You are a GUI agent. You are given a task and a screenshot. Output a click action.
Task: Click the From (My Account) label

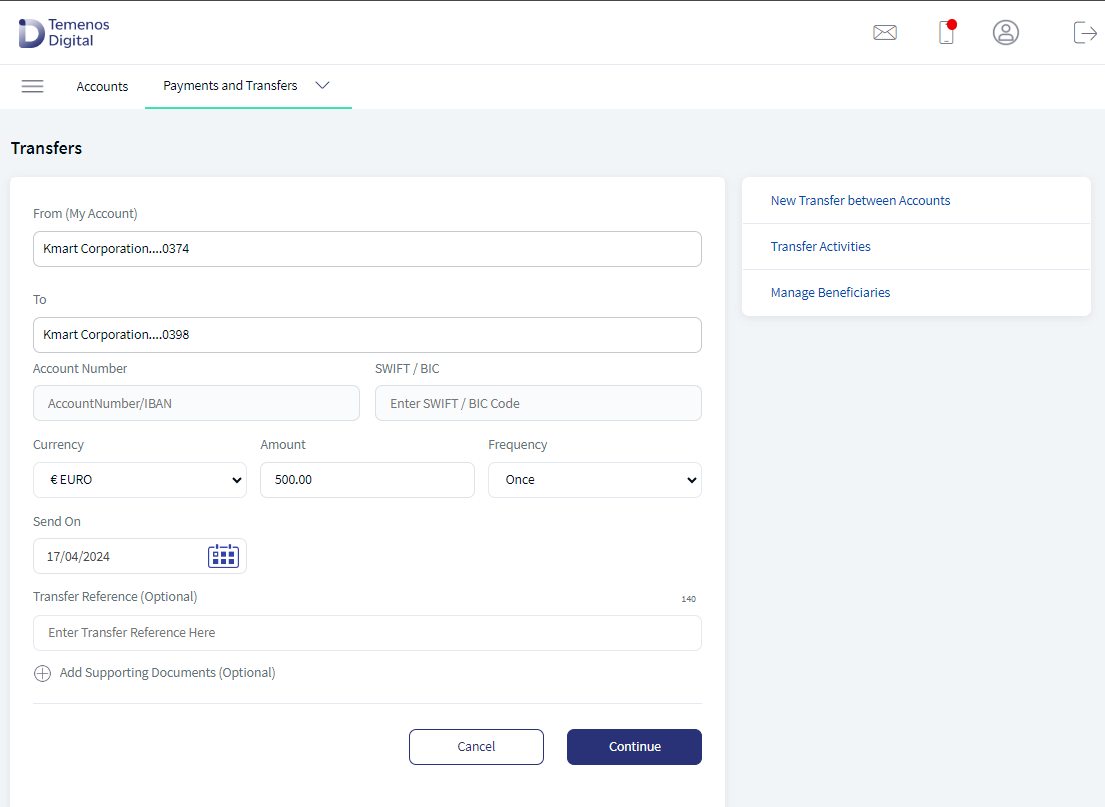tap(85, 214)
